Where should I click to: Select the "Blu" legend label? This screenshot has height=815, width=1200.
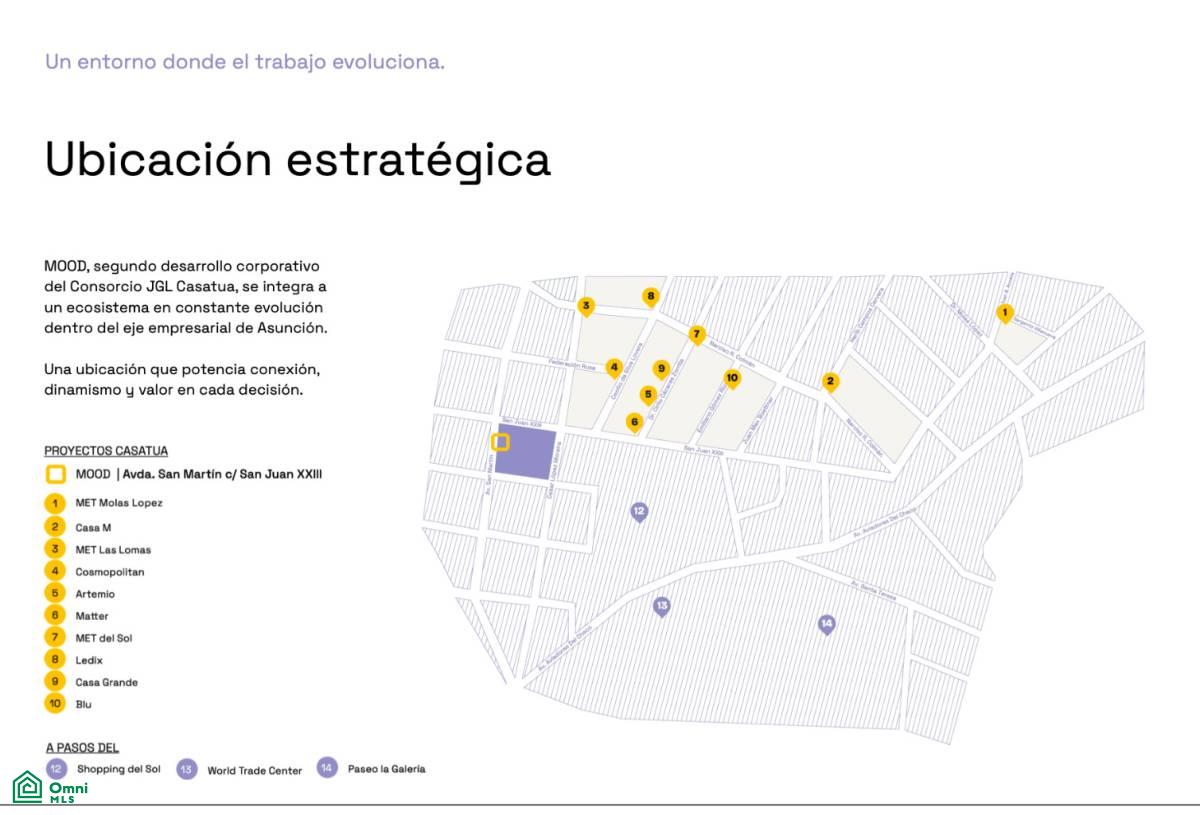(84, 704)
